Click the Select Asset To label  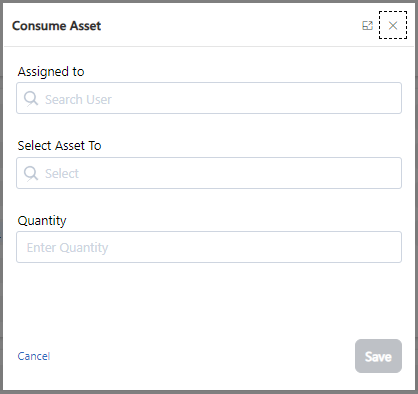point(59,146)
